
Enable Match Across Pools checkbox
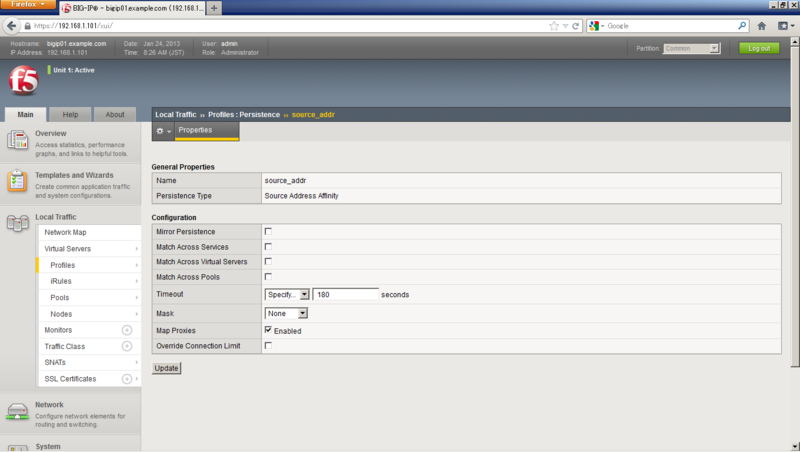pyautogui.click(x=268, y=277)
